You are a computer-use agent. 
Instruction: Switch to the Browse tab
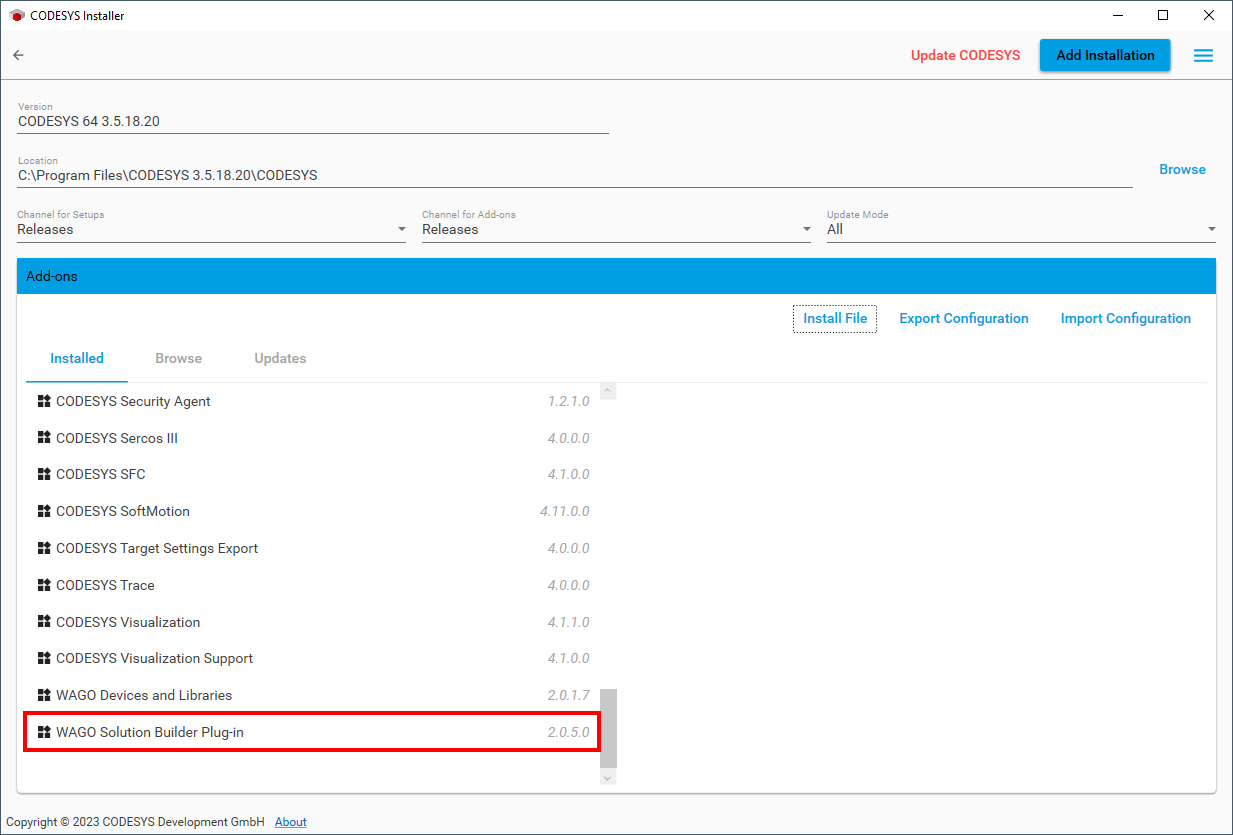pyautogui.click(x=179, y=358)
